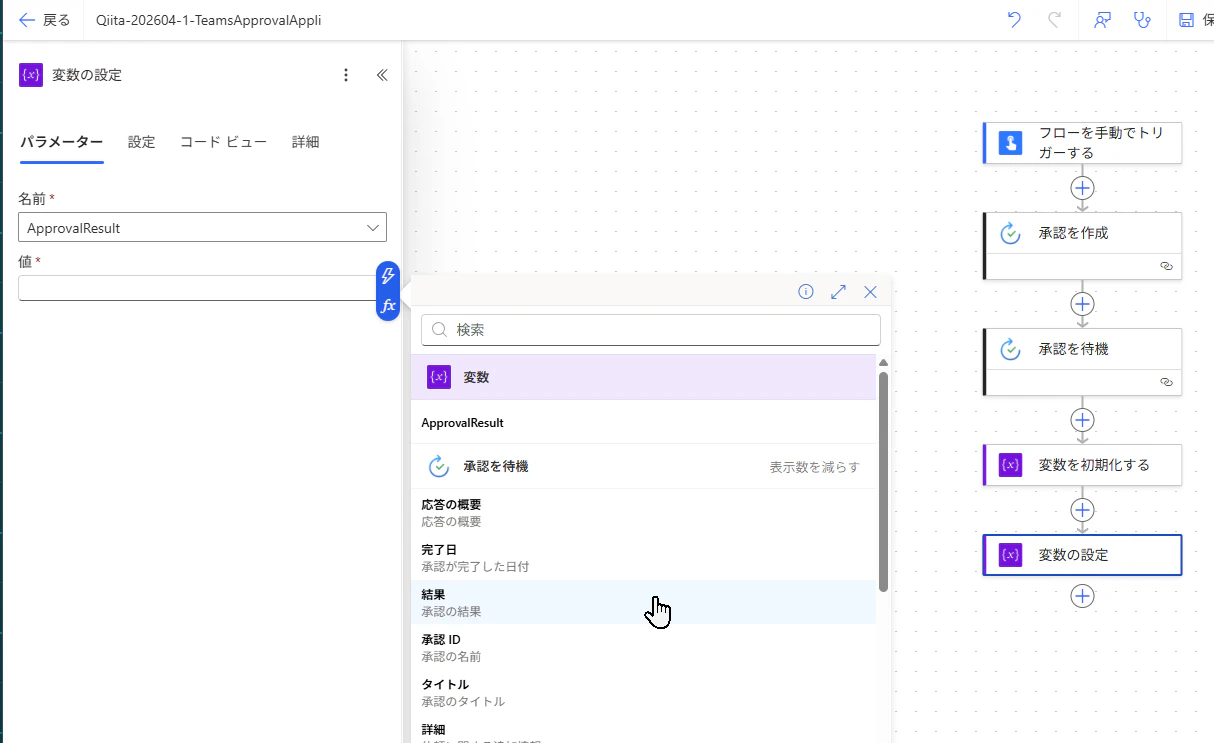Select the 変数の設定 action card on canvas

[x=1083, y=555]
